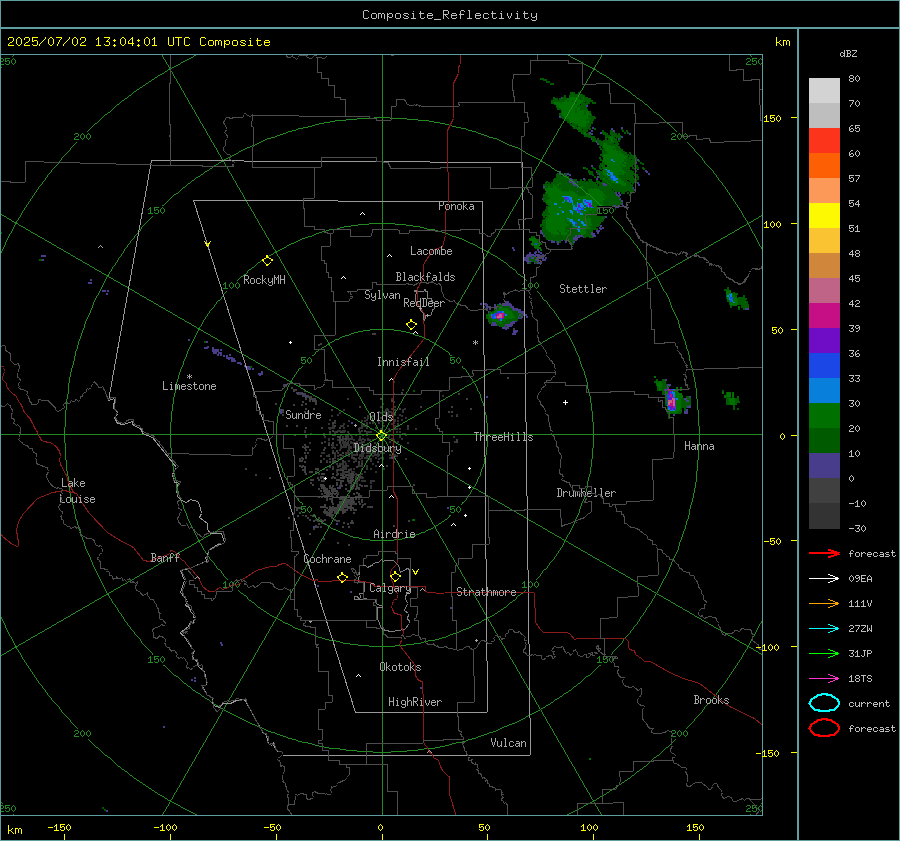This screenshot has width=900, height=841.
Task: Click the asterisk marker above Limestone
Action: pyautogui.click(x=189, y=377)
